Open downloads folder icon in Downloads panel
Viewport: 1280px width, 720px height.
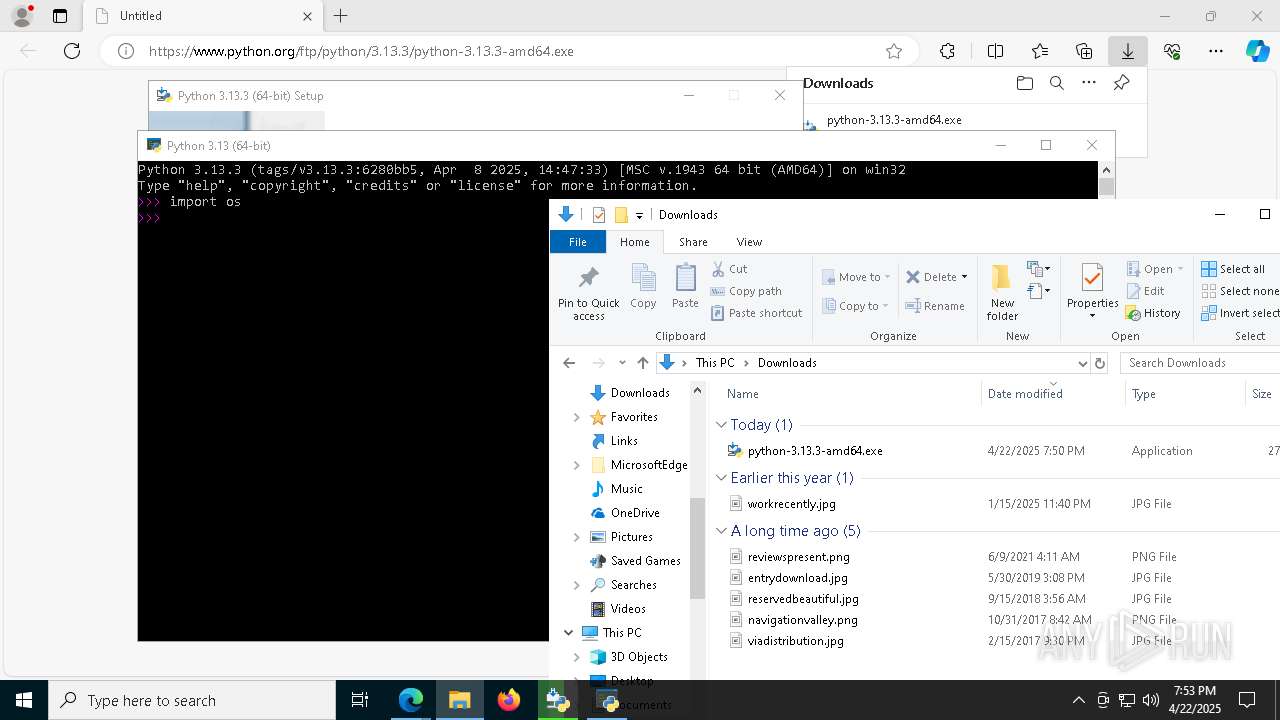point(1024,83)
